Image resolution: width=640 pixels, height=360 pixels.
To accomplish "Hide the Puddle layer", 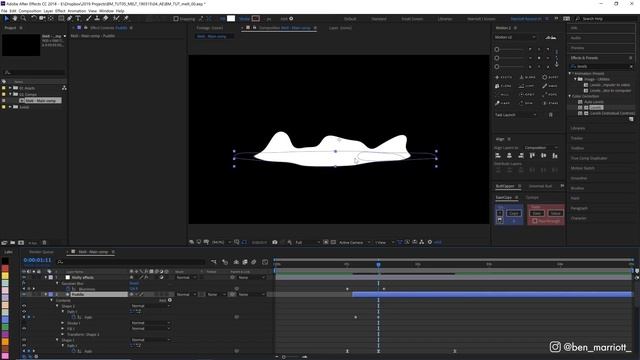I will point(24,294).
